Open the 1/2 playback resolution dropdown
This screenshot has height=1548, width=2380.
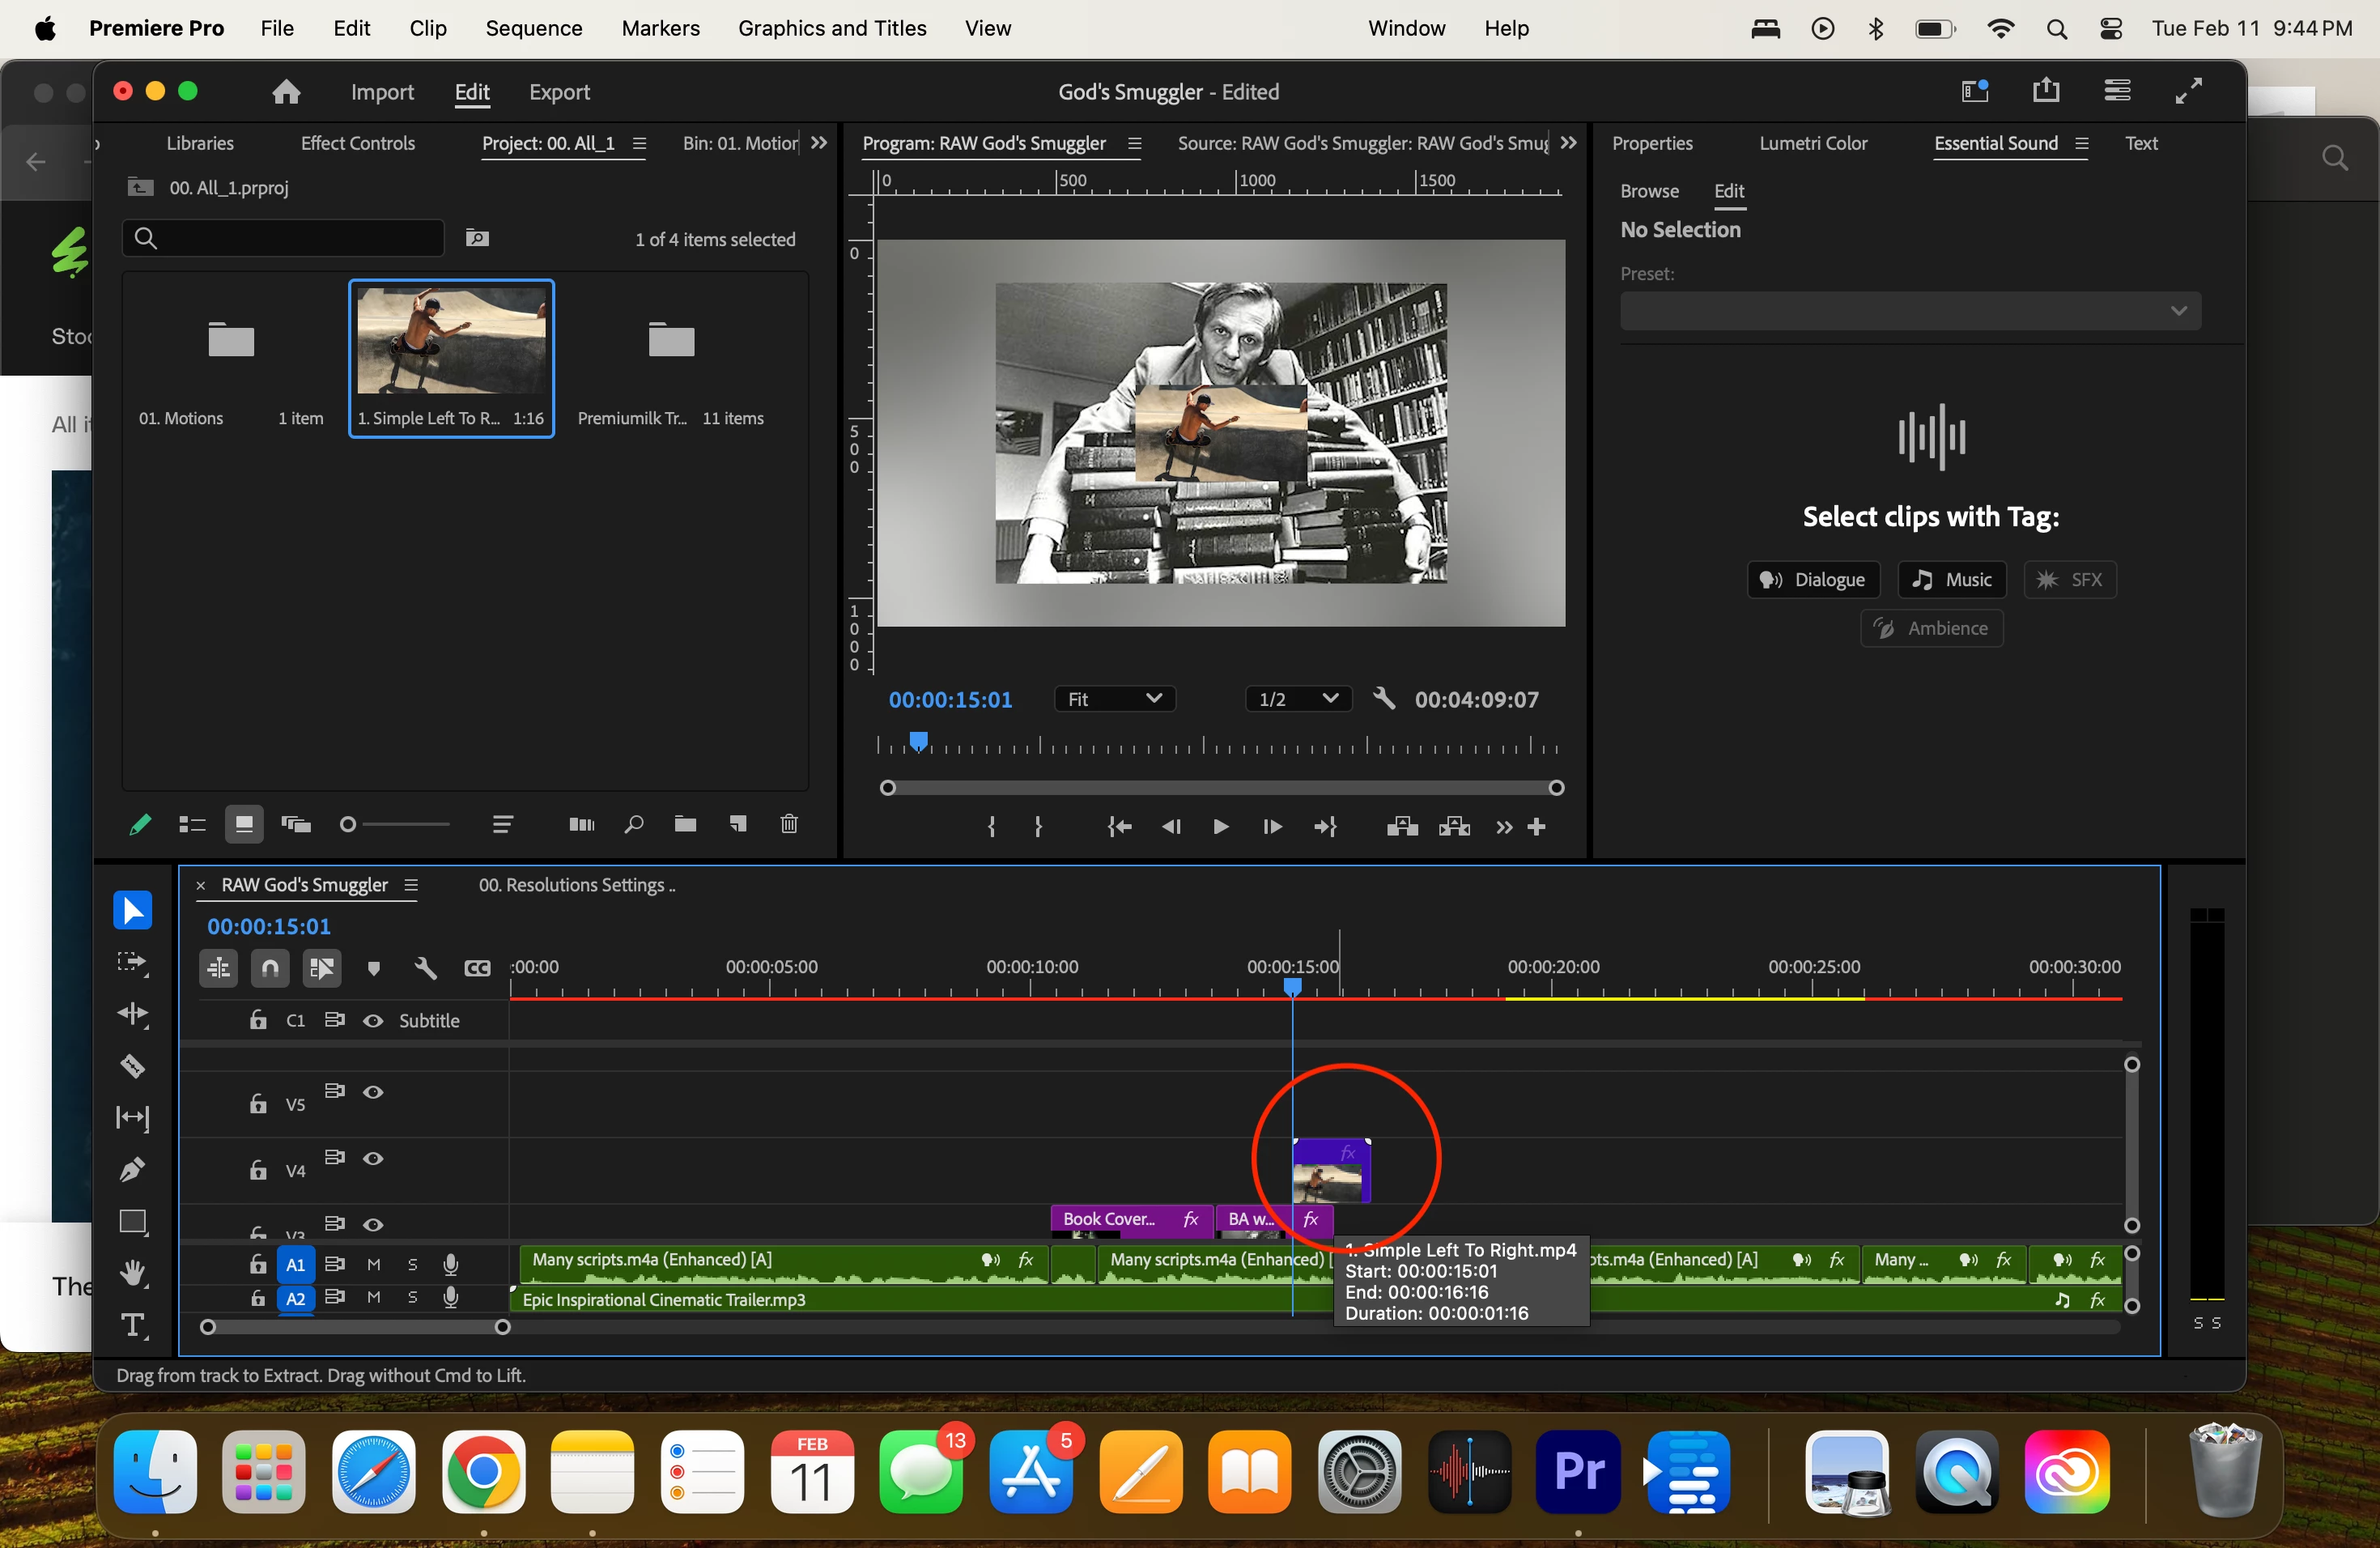tap(1297, 699)
